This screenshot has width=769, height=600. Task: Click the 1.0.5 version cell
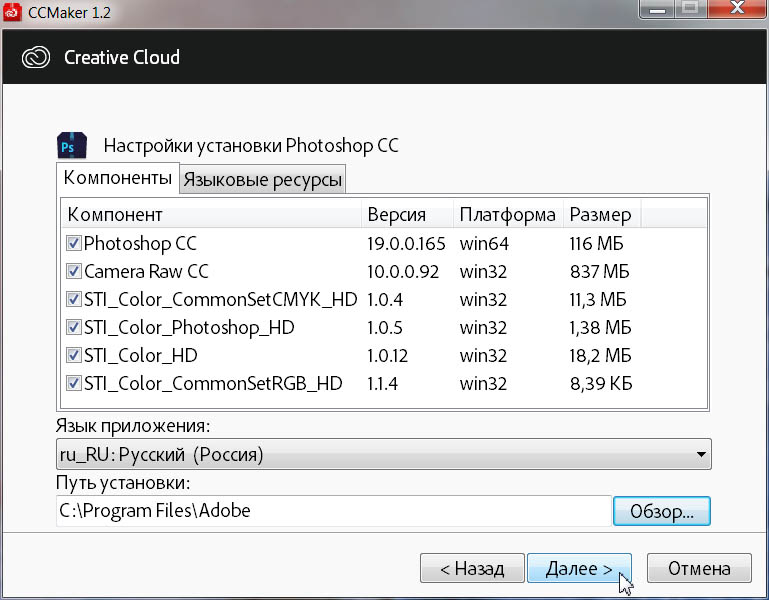384,327
